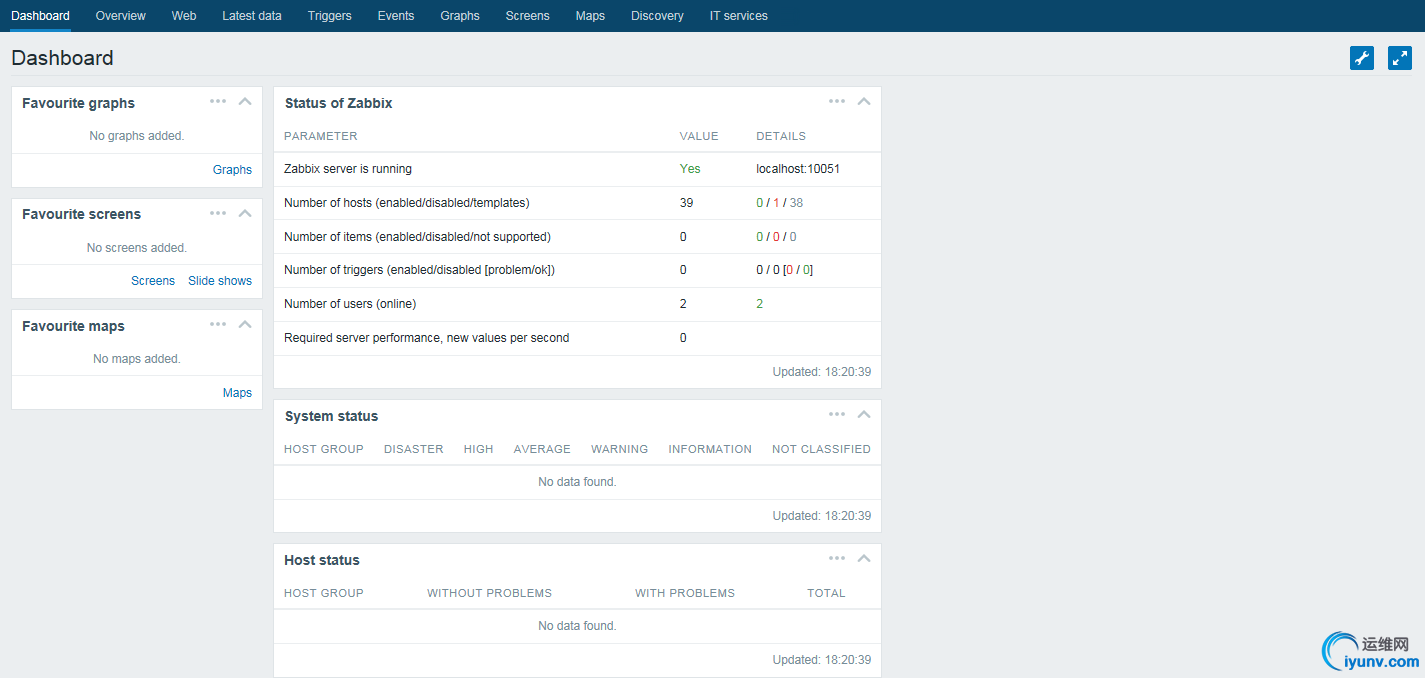Select 'Number of items' parameter text
Viewport: 1425px width, 678px height.
tap(417, 237)
